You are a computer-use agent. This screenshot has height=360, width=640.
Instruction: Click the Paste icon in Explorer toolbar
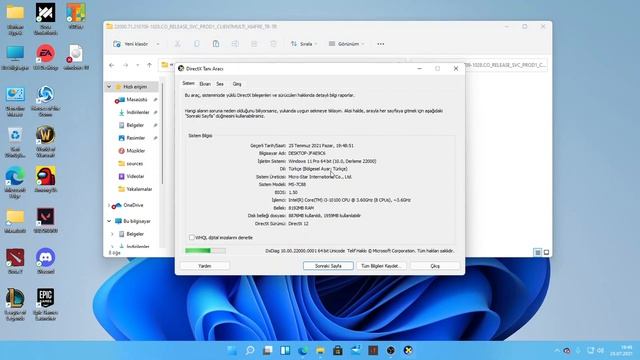tap(216, 44)
